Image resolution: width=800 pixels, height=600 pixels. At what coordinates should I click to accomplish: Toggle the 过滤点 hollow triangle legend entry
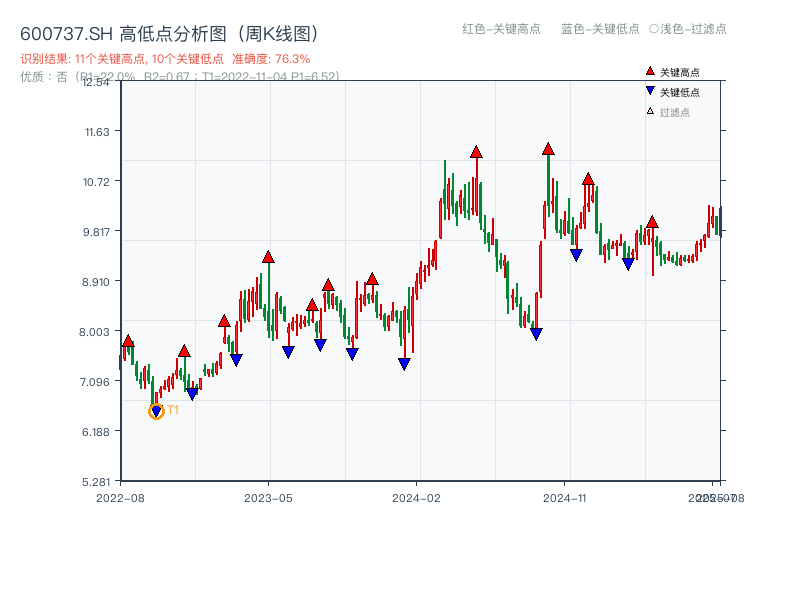point(668,112)
